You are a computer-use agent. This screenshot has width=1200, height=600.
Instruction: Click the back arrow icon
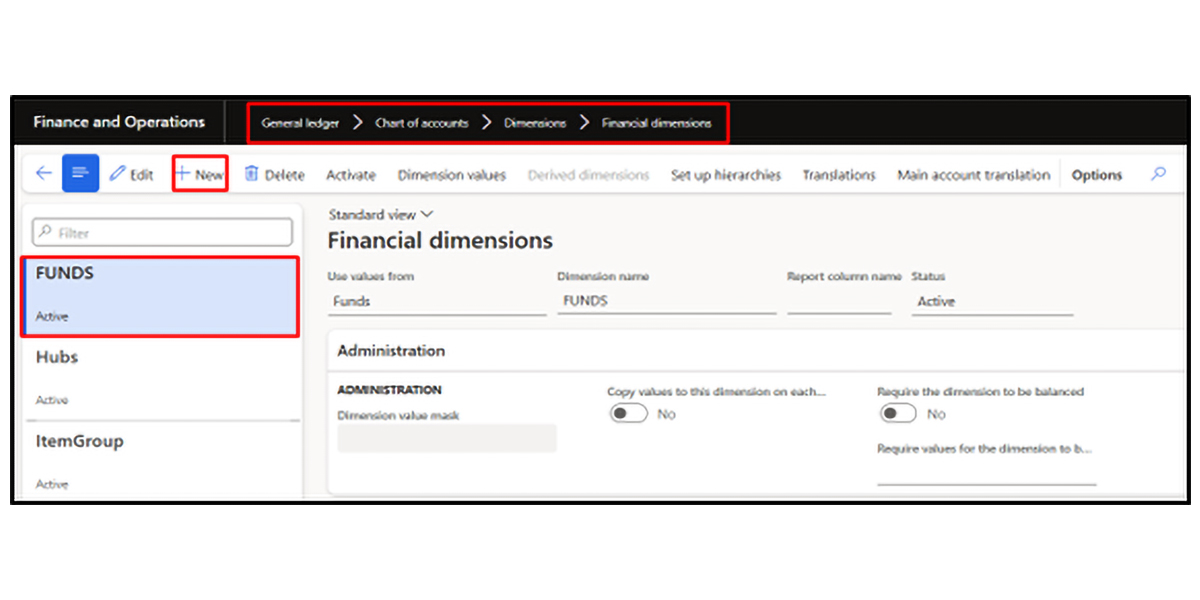(x=43, y=174)
